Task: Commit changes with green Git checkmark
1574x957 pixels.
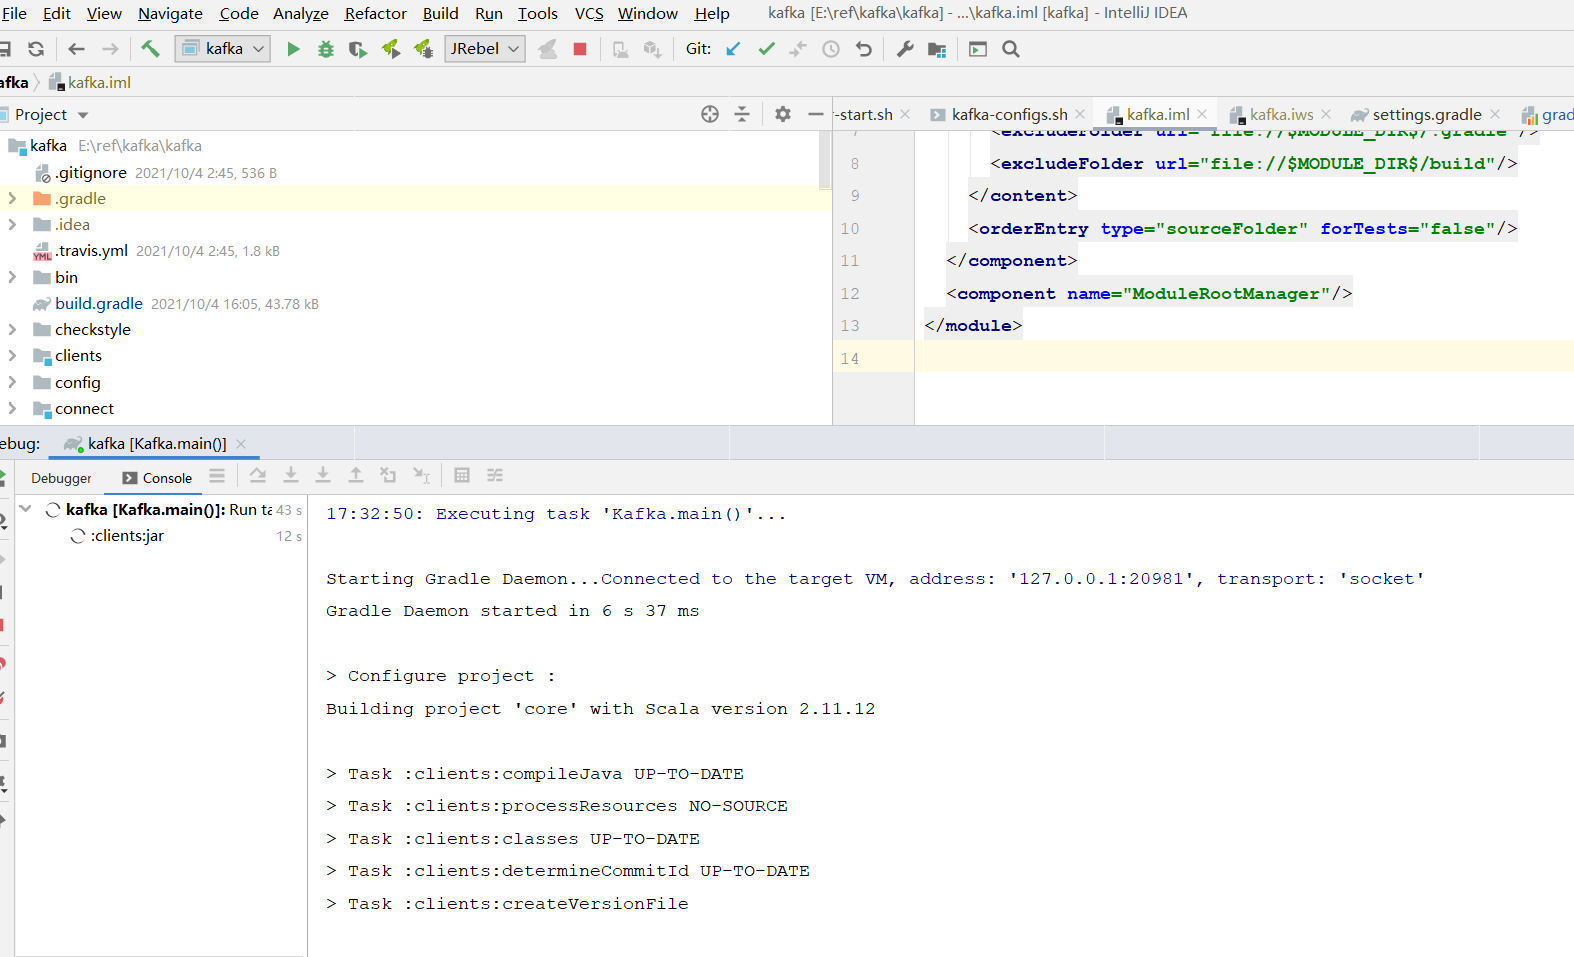Action: [x=766, y=49]
